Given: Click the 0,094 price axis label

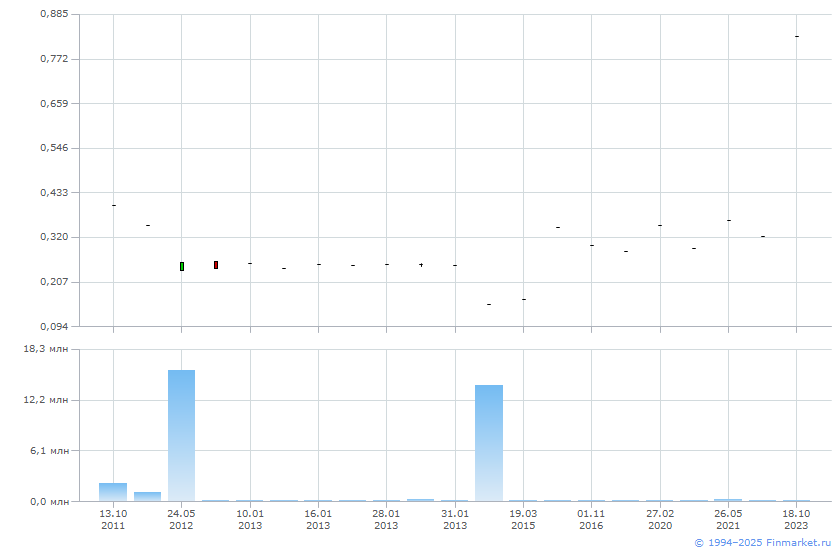Looking at the screenshot, I should click(54, 326).
